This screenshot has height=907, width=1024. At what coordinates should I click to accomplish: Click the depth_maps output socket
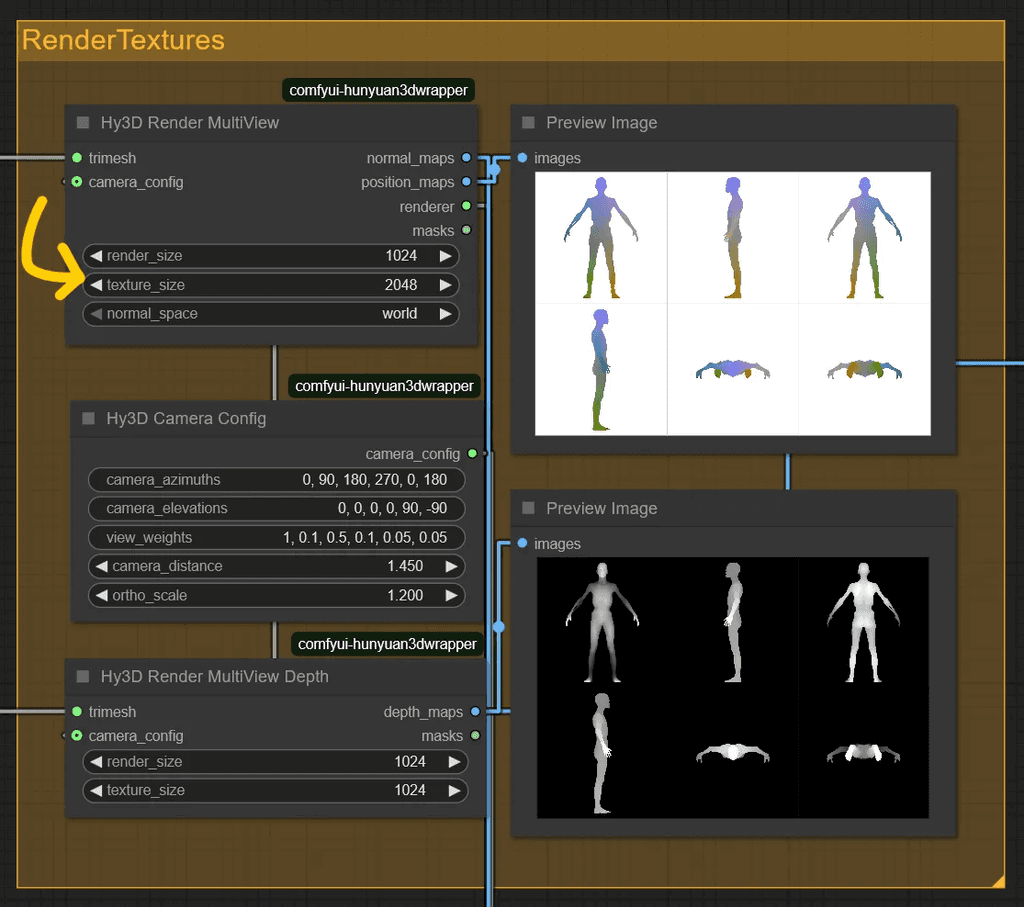click(x=476, y=712)
